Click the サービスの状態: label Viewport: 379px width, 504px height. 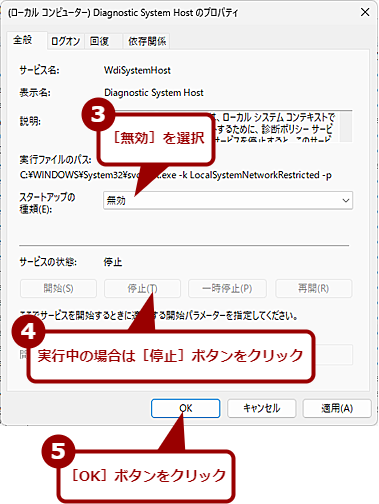click(48, 262)
